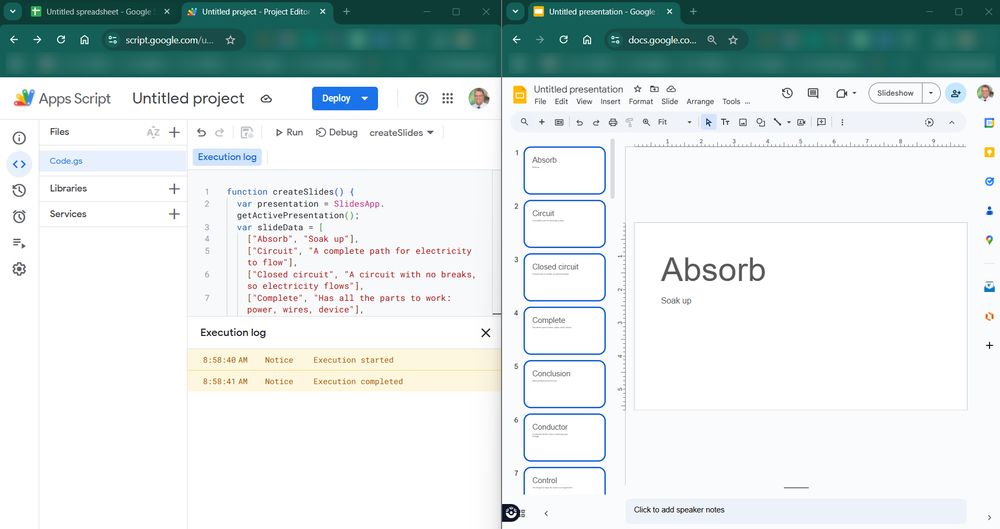Sort files alphabetically with AZ icon

click(x=153, y=132)
